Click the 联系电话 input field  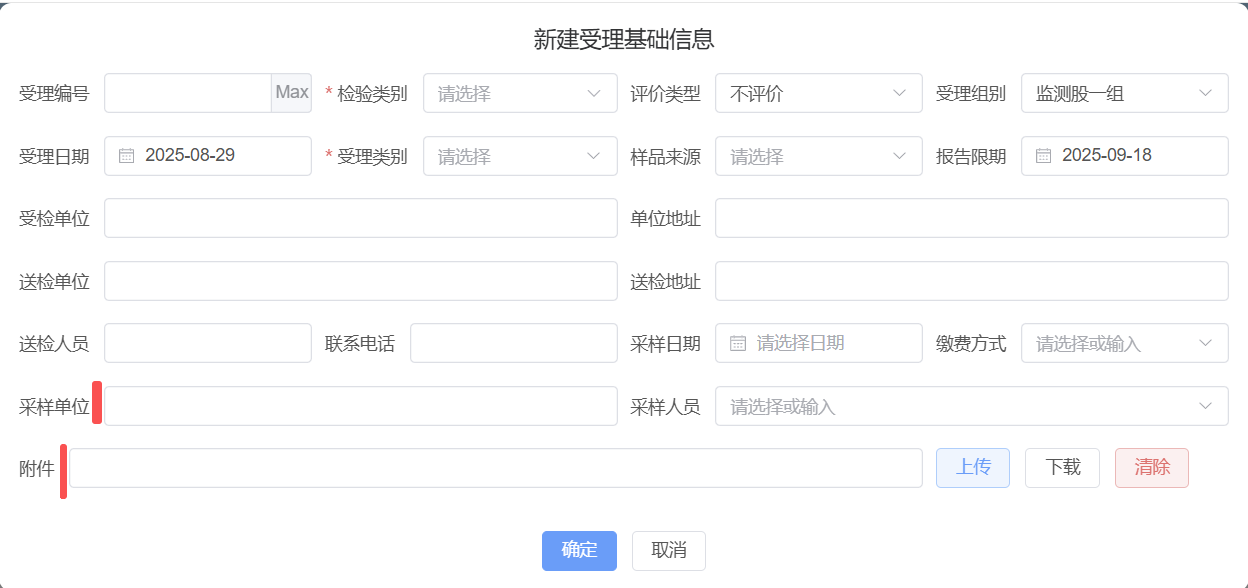click(x=514, y=343)
